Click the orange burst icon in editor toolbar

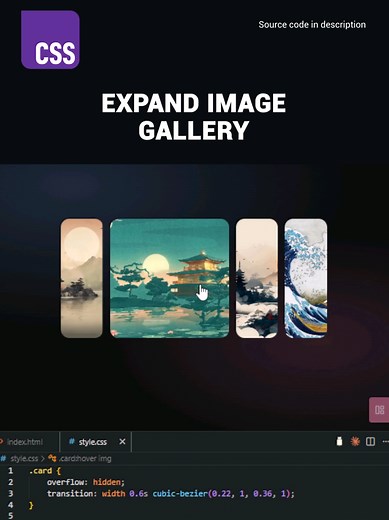[355, 442]
